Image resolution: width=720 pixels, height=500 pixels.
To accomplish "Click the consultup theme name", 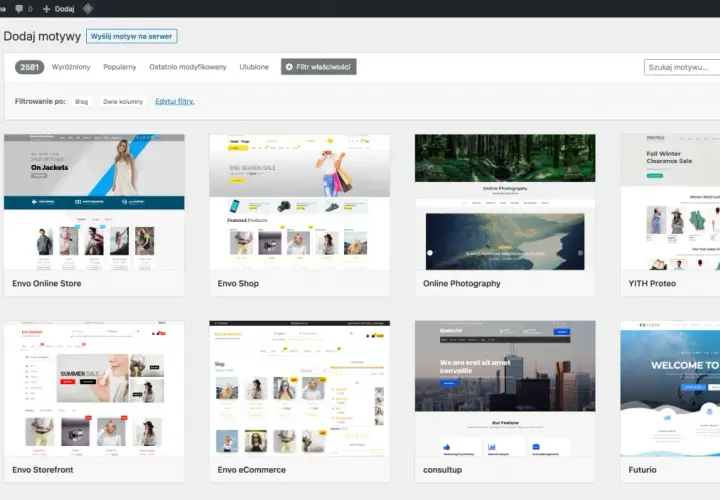I will [443, 470].
